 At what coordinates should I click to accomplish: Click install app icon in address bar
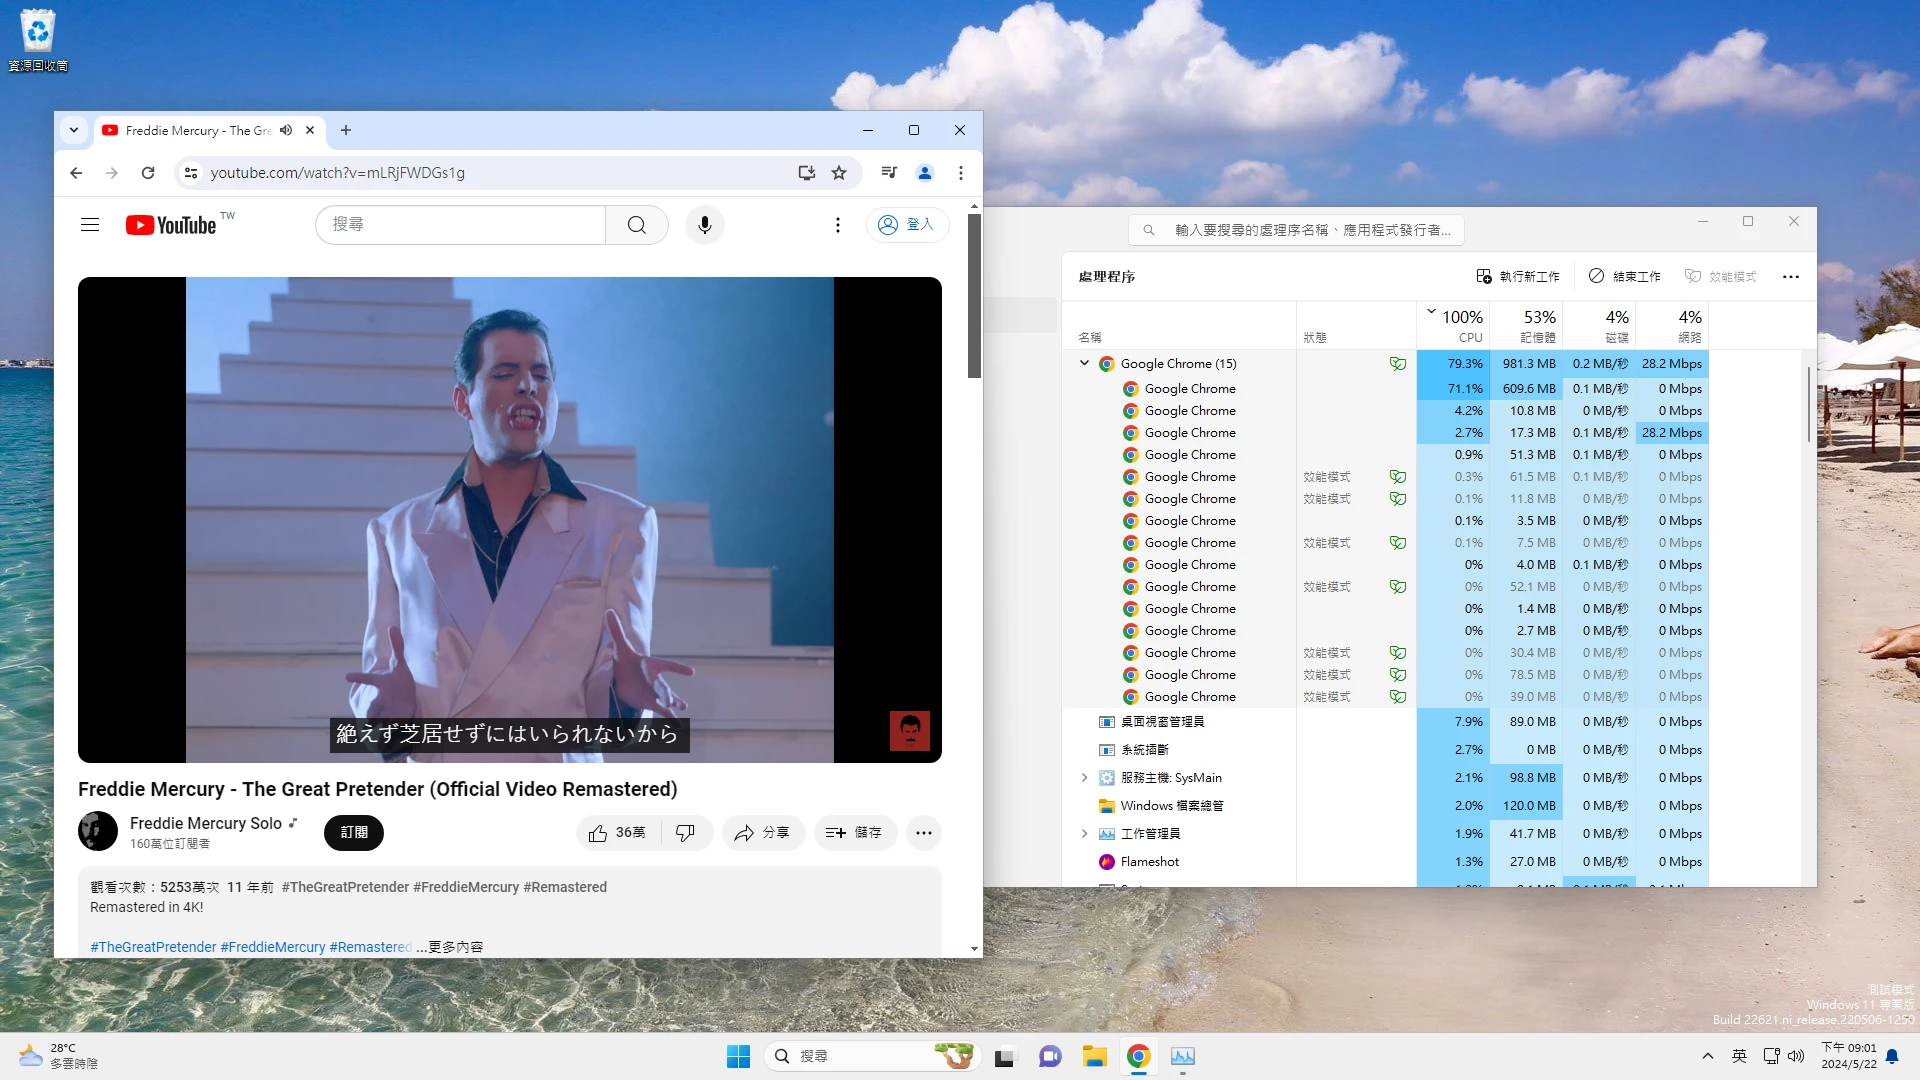coord(806,173)
